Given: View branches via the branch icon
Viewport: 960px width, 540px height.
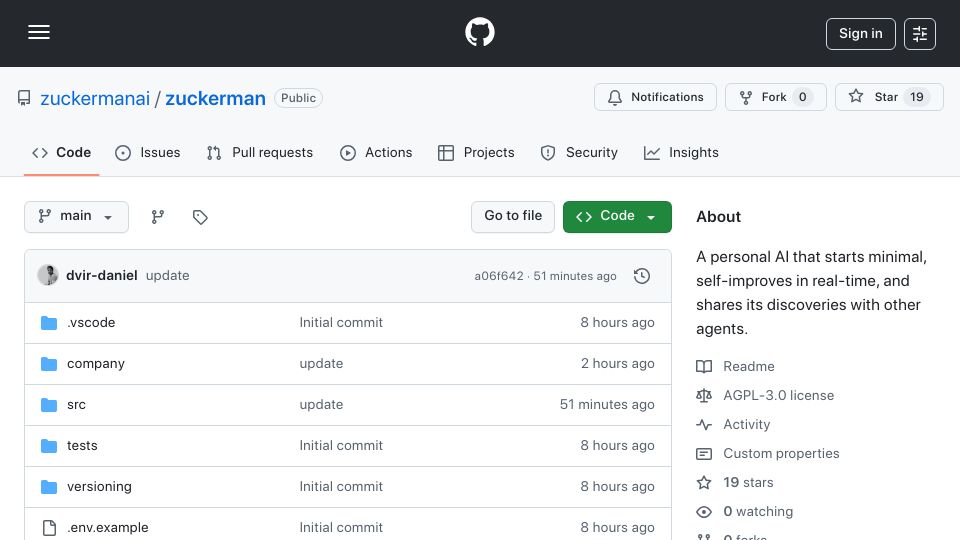Looking at the screenshot, I should 158,217.
